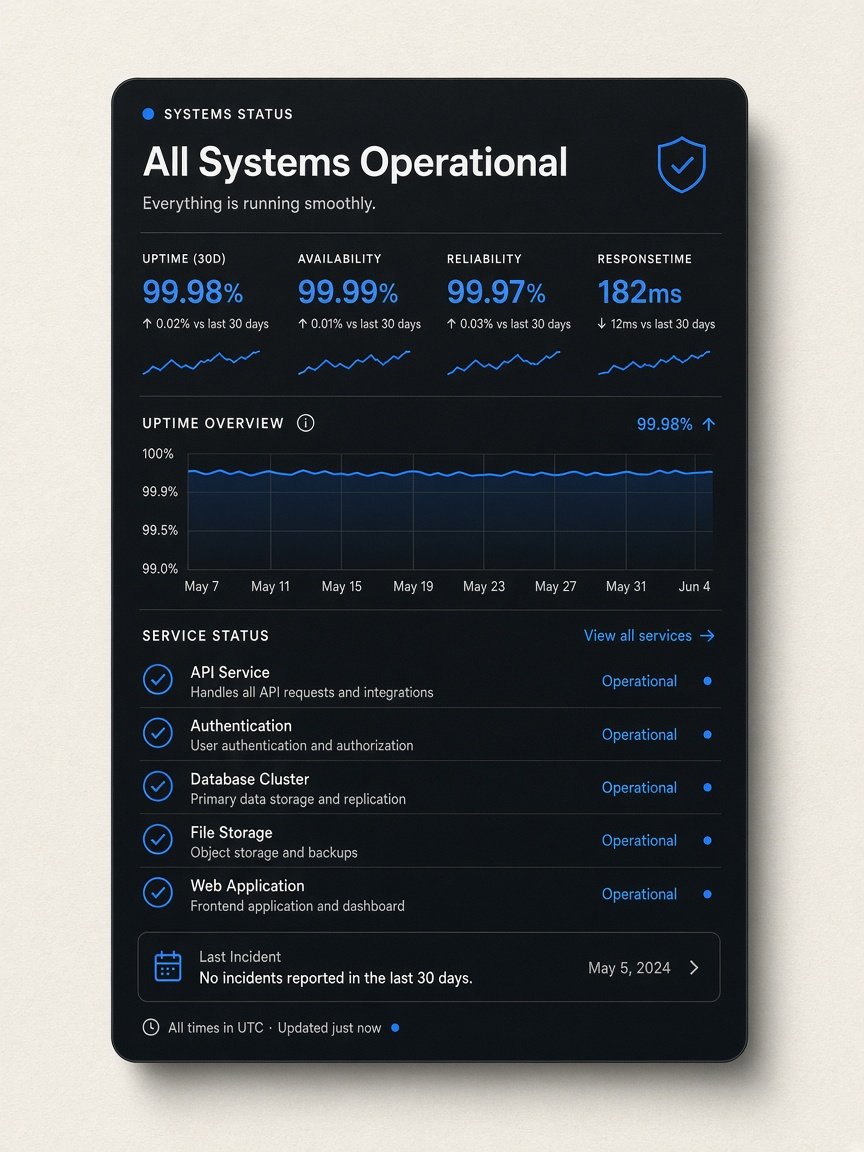Click the blue dot beside SYSTEMS STATUS
864x1152 pixels.
point(148,114)
